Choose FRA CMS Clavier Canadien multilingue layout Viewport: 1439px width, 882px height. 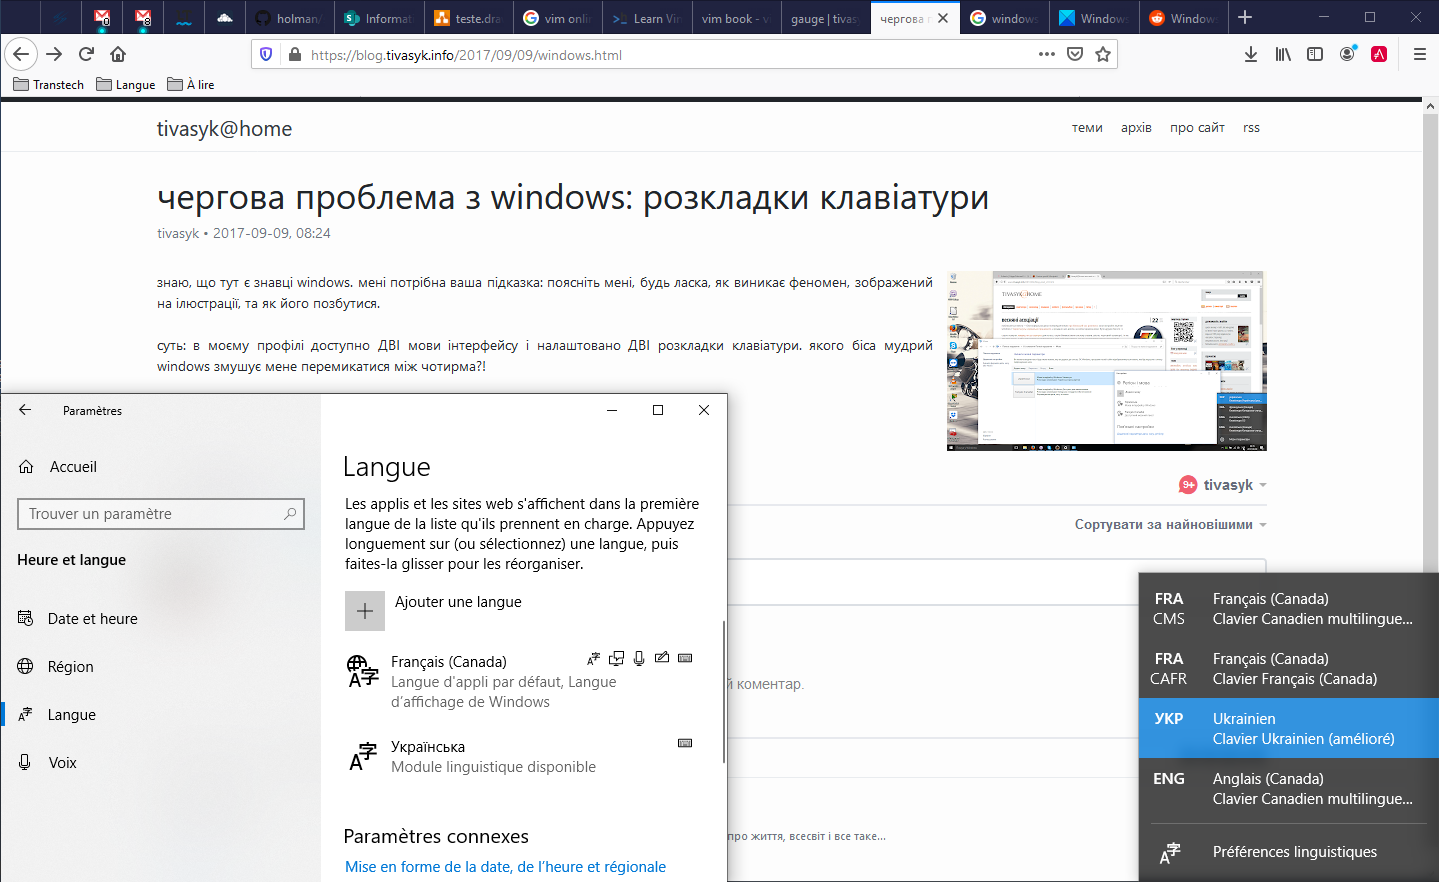pyautogui.click(x=1289, y=608)
